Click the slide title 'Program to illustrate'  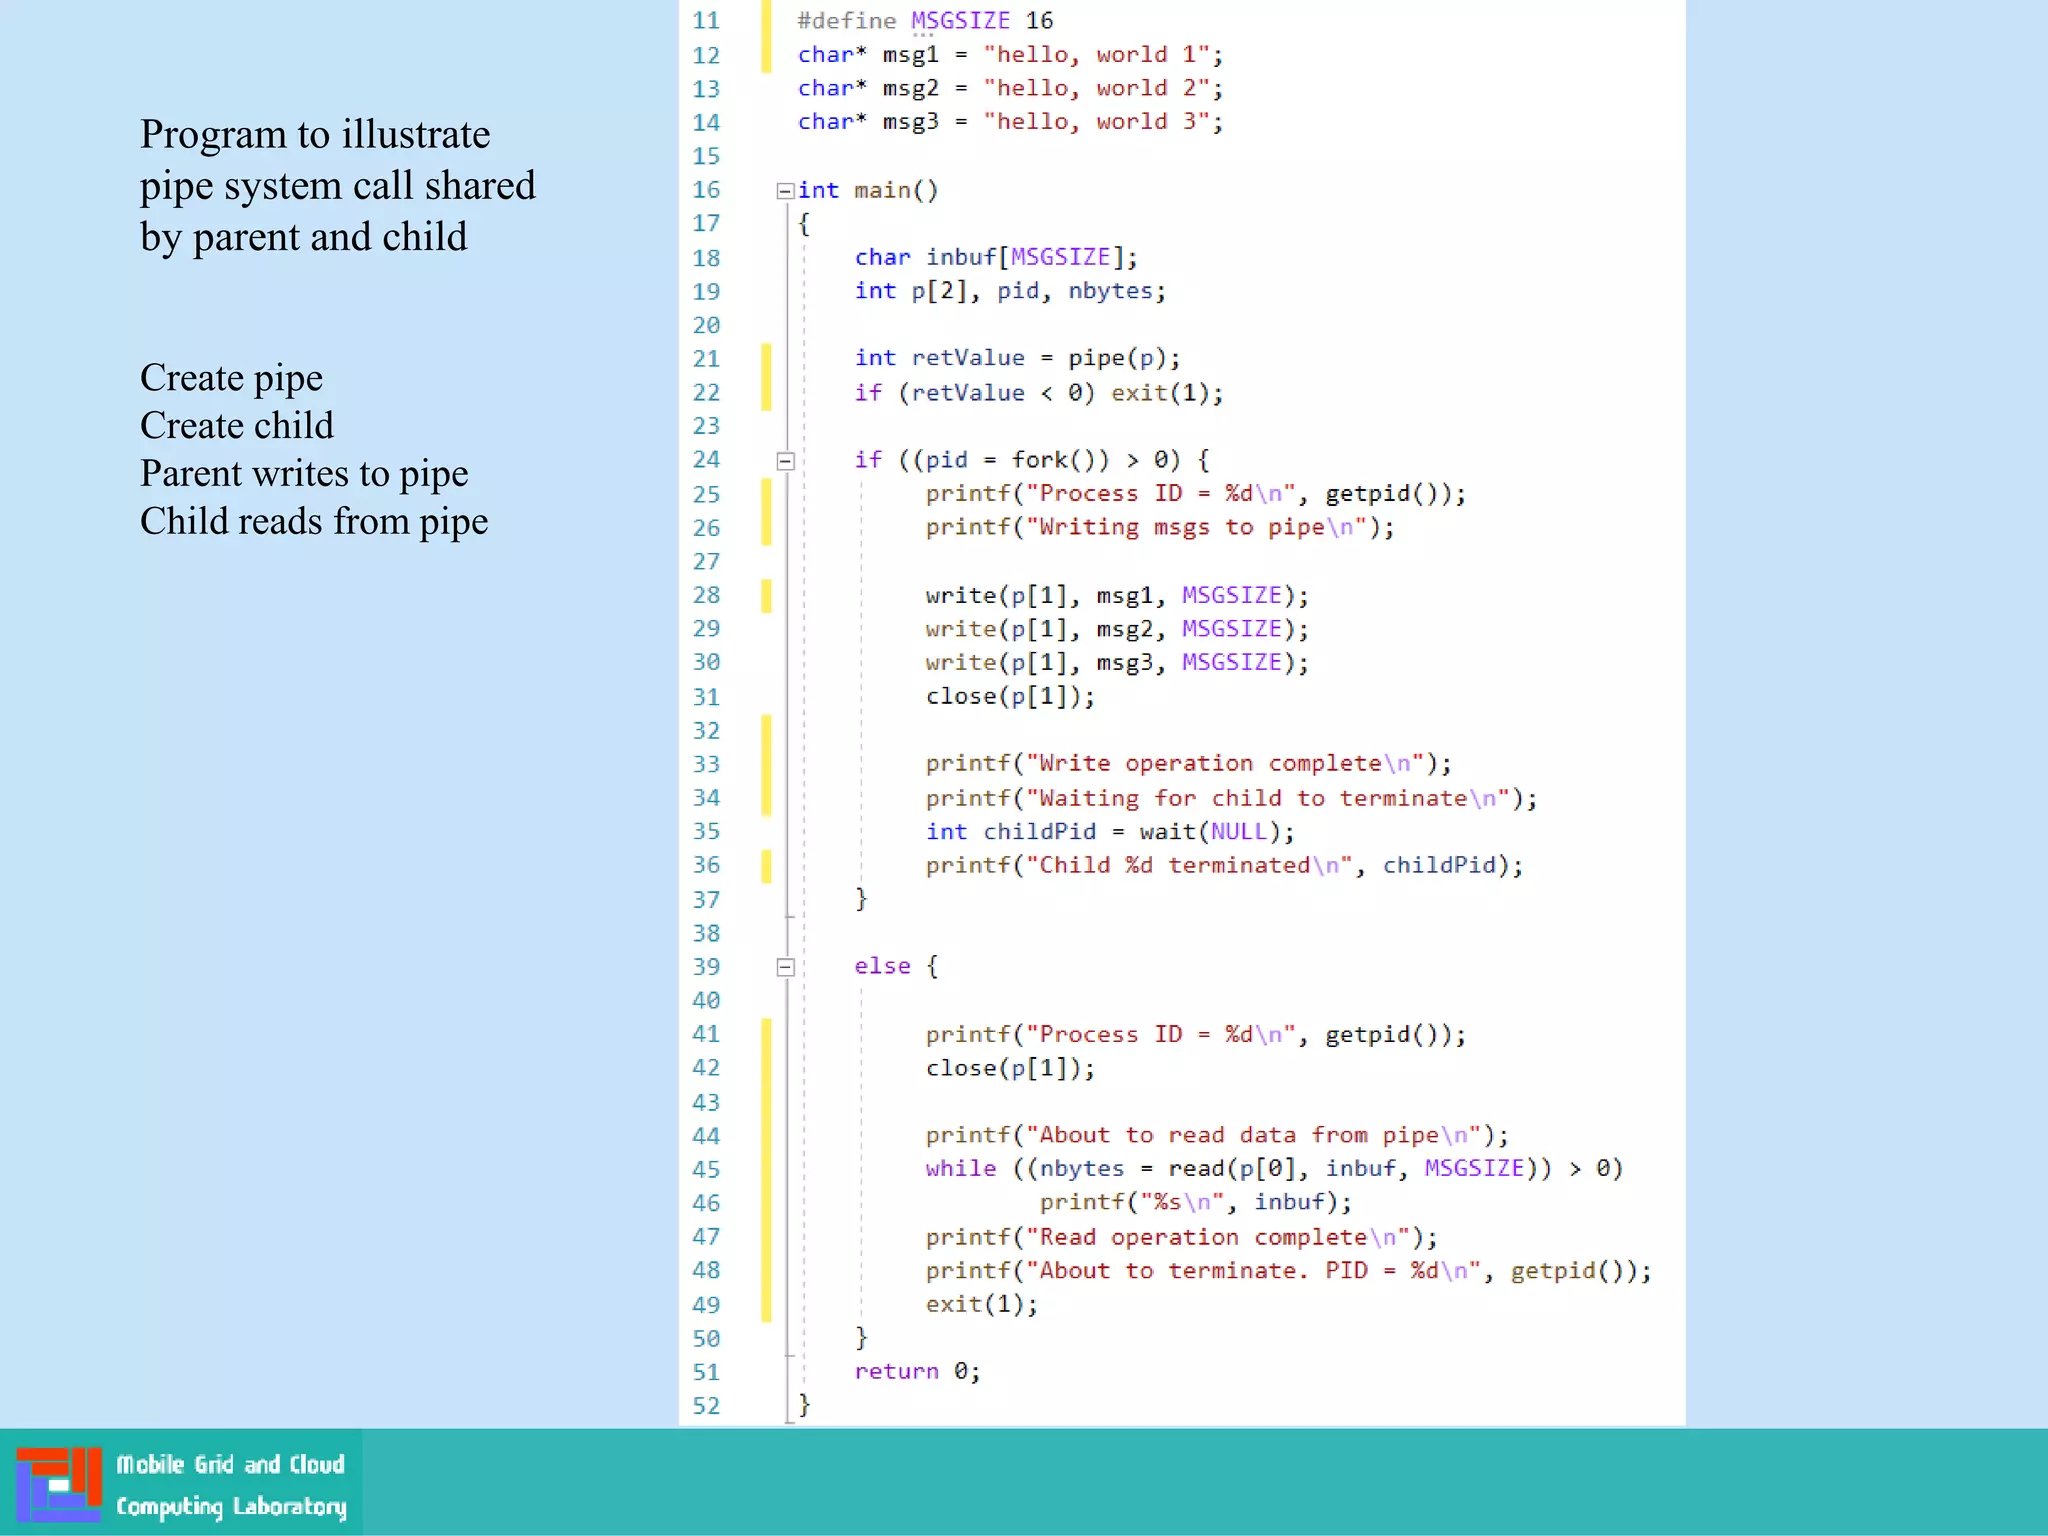(x=315, y=135)
